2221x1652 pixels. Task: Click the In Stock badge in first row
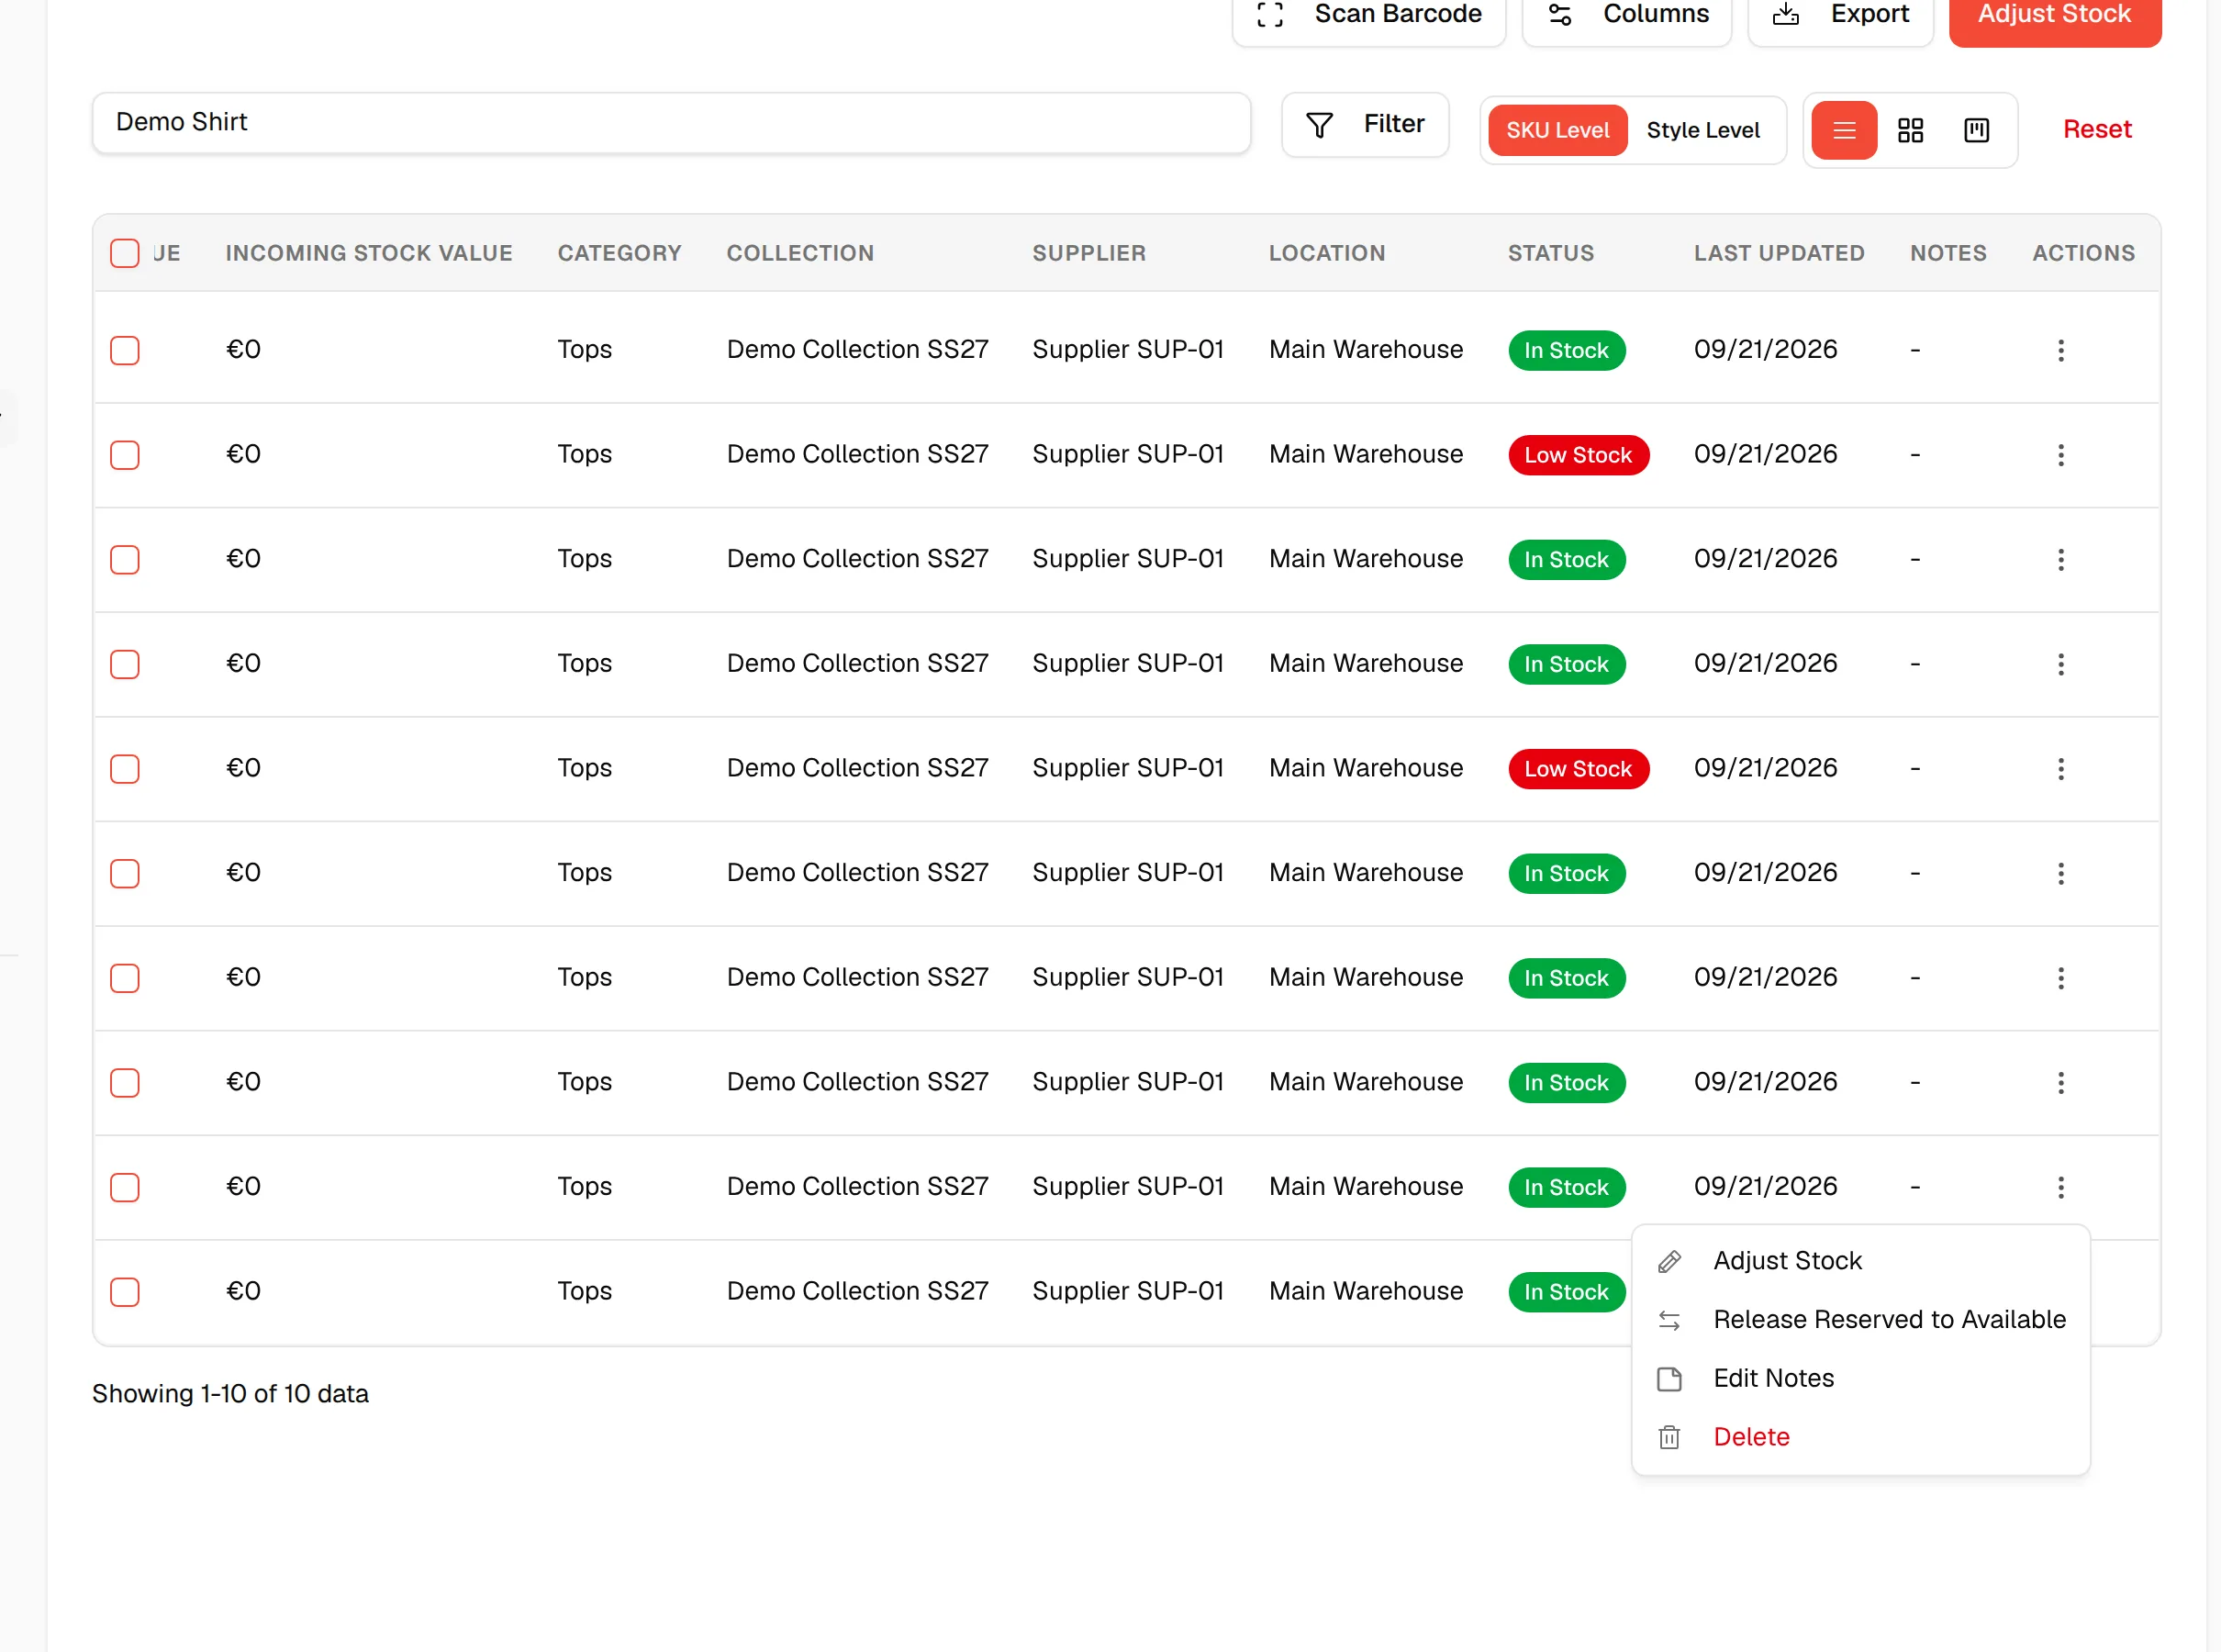(x=1566, y=350)
